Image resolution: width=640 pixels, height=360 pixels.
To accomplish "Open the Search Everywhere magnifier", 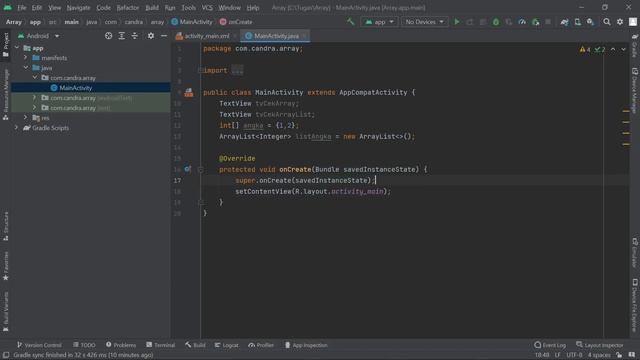I will point(607,22).
